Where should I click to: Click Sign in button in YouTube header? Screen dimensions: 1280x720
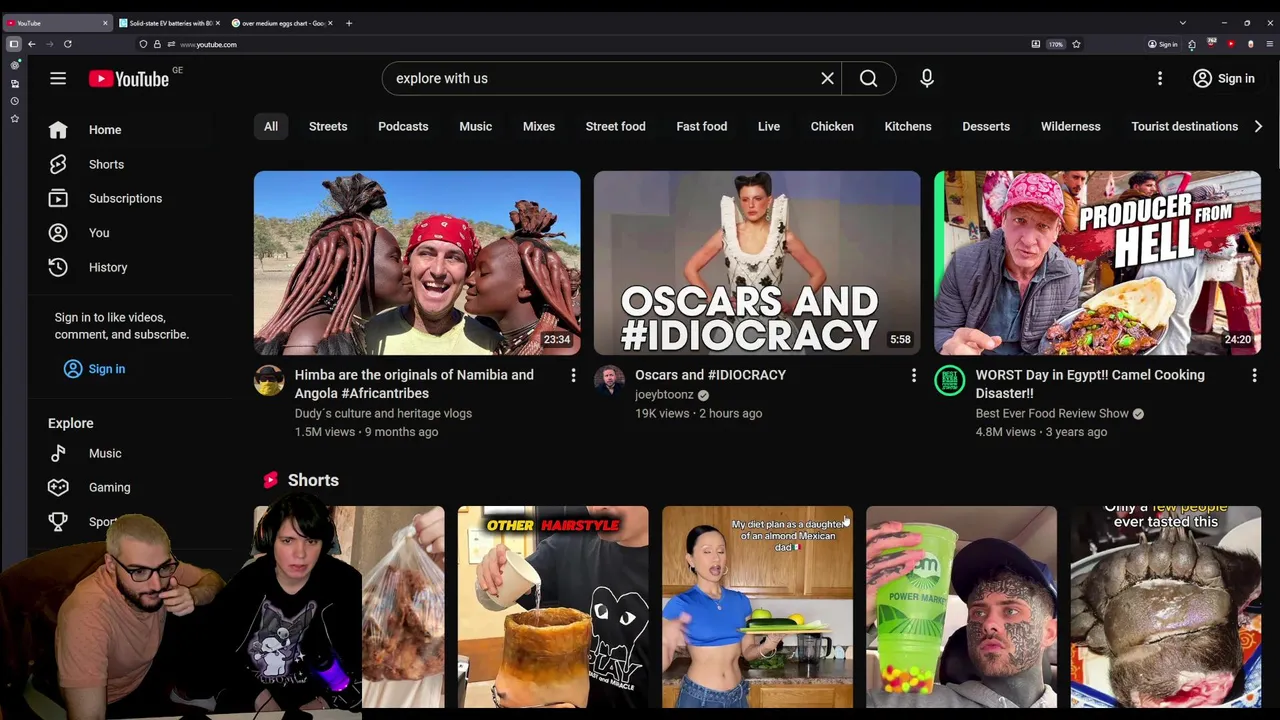click(x=1224, y=78)
